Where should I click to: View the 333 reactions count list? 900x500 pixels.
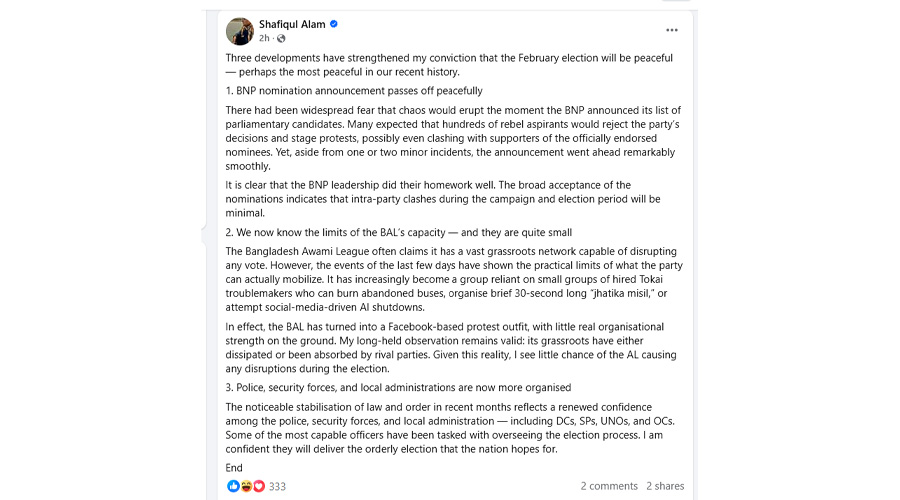(x=277, y=486)
